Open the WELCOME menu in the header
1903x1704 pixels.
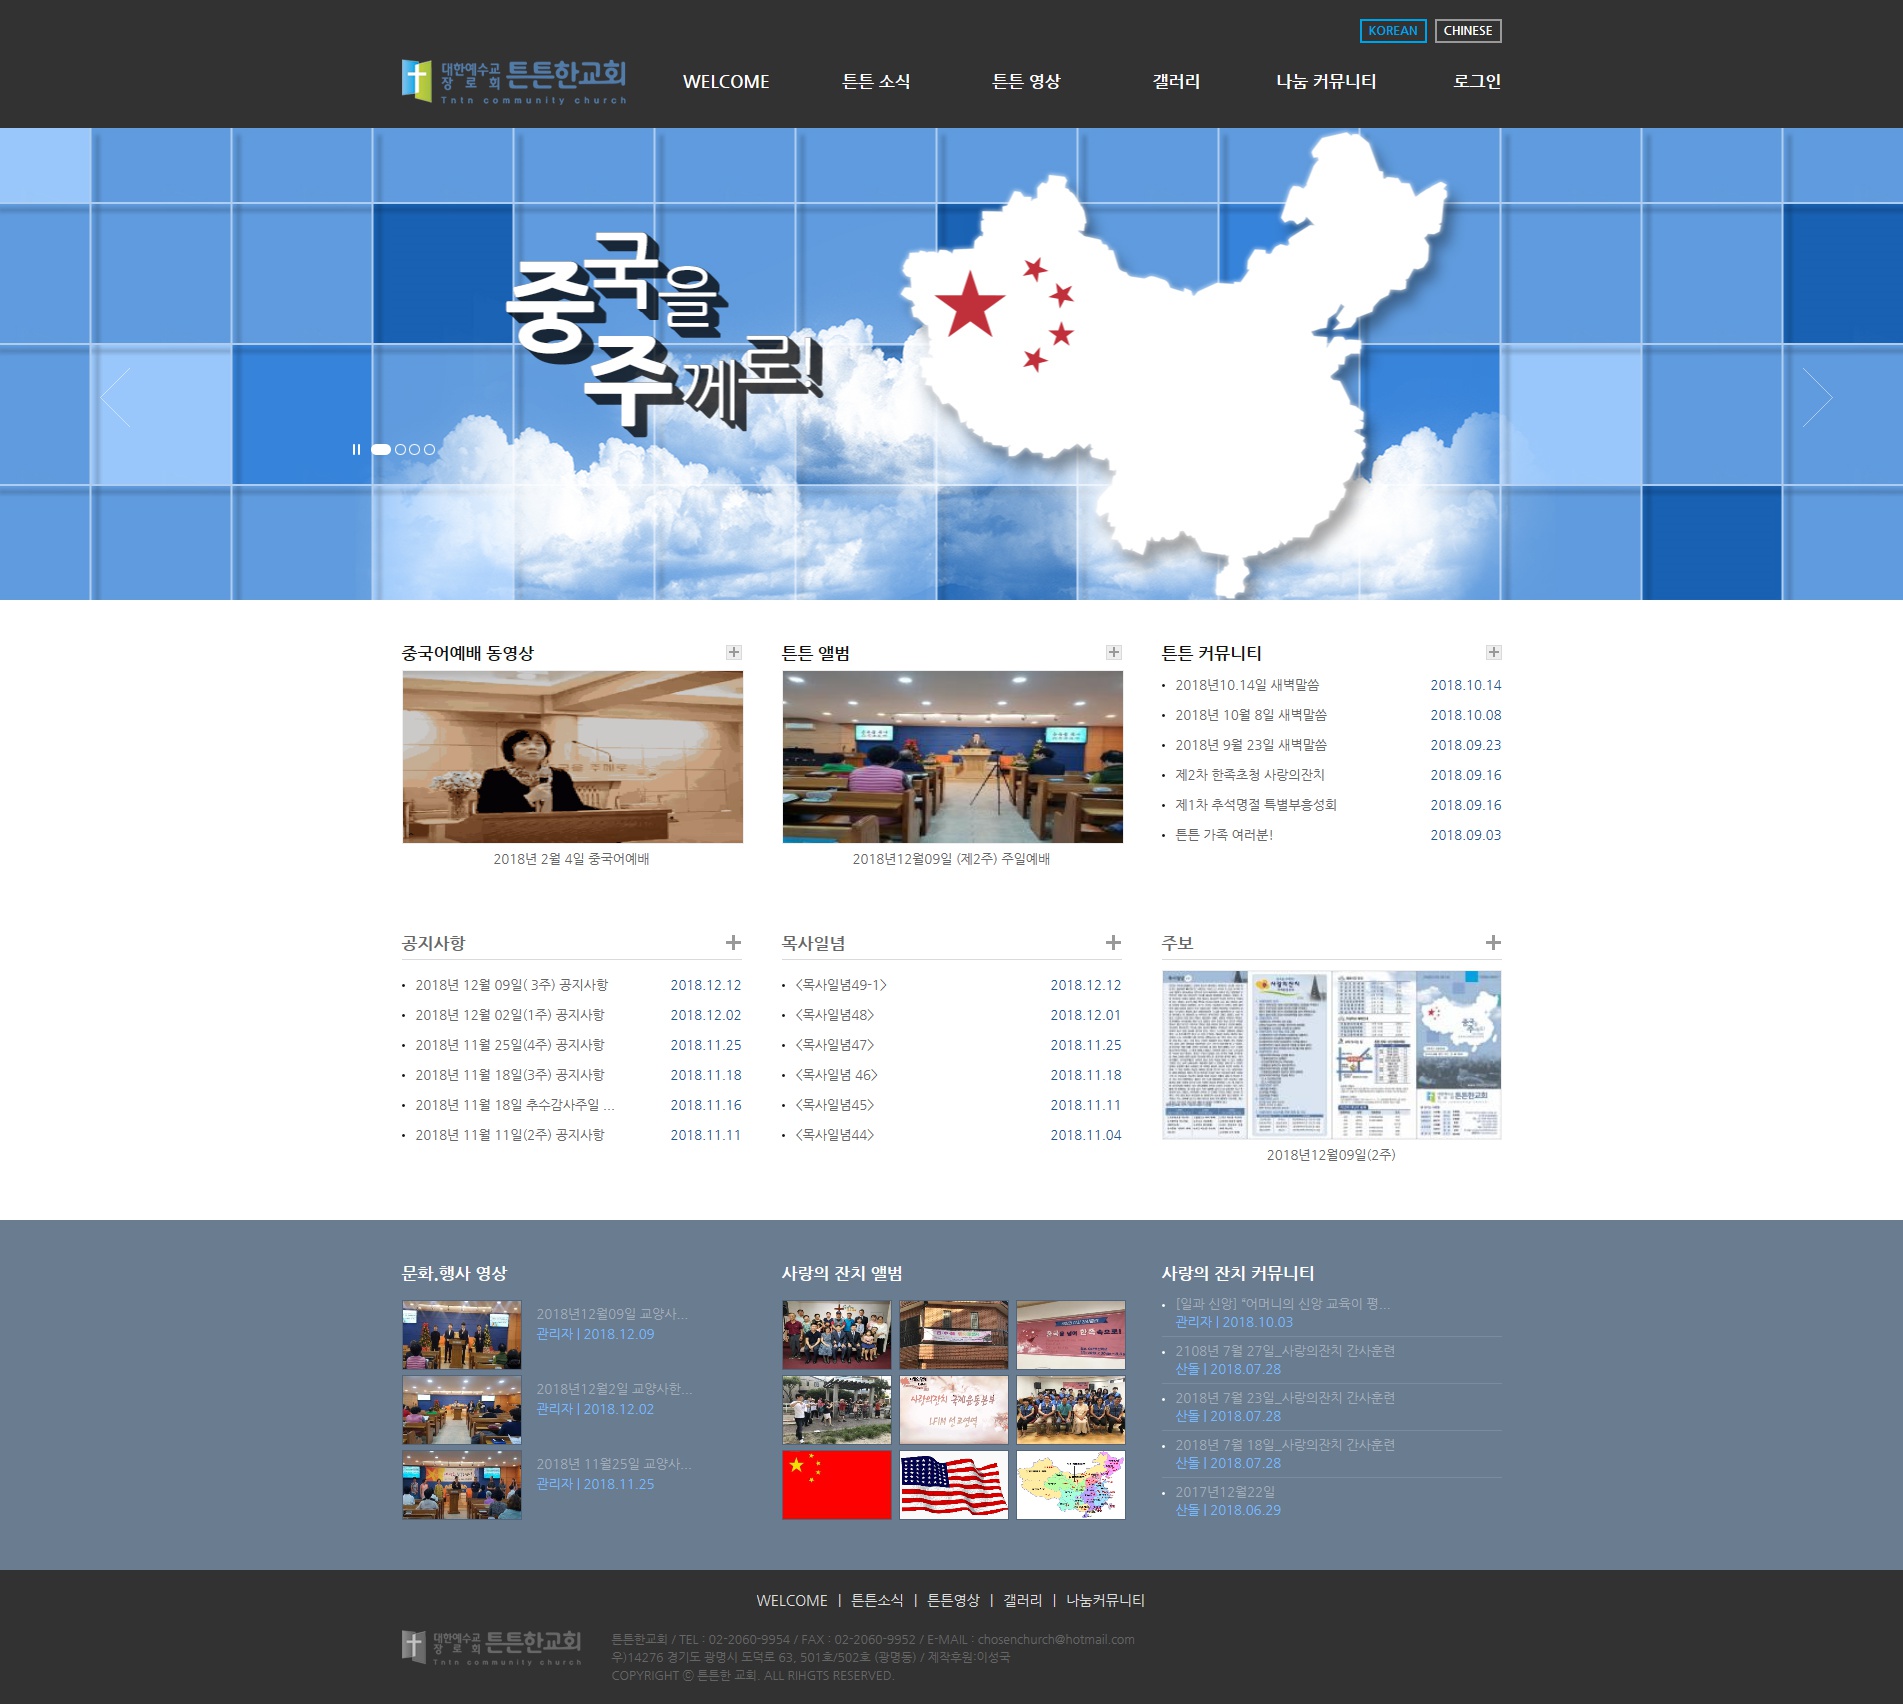tap(726, 82)
